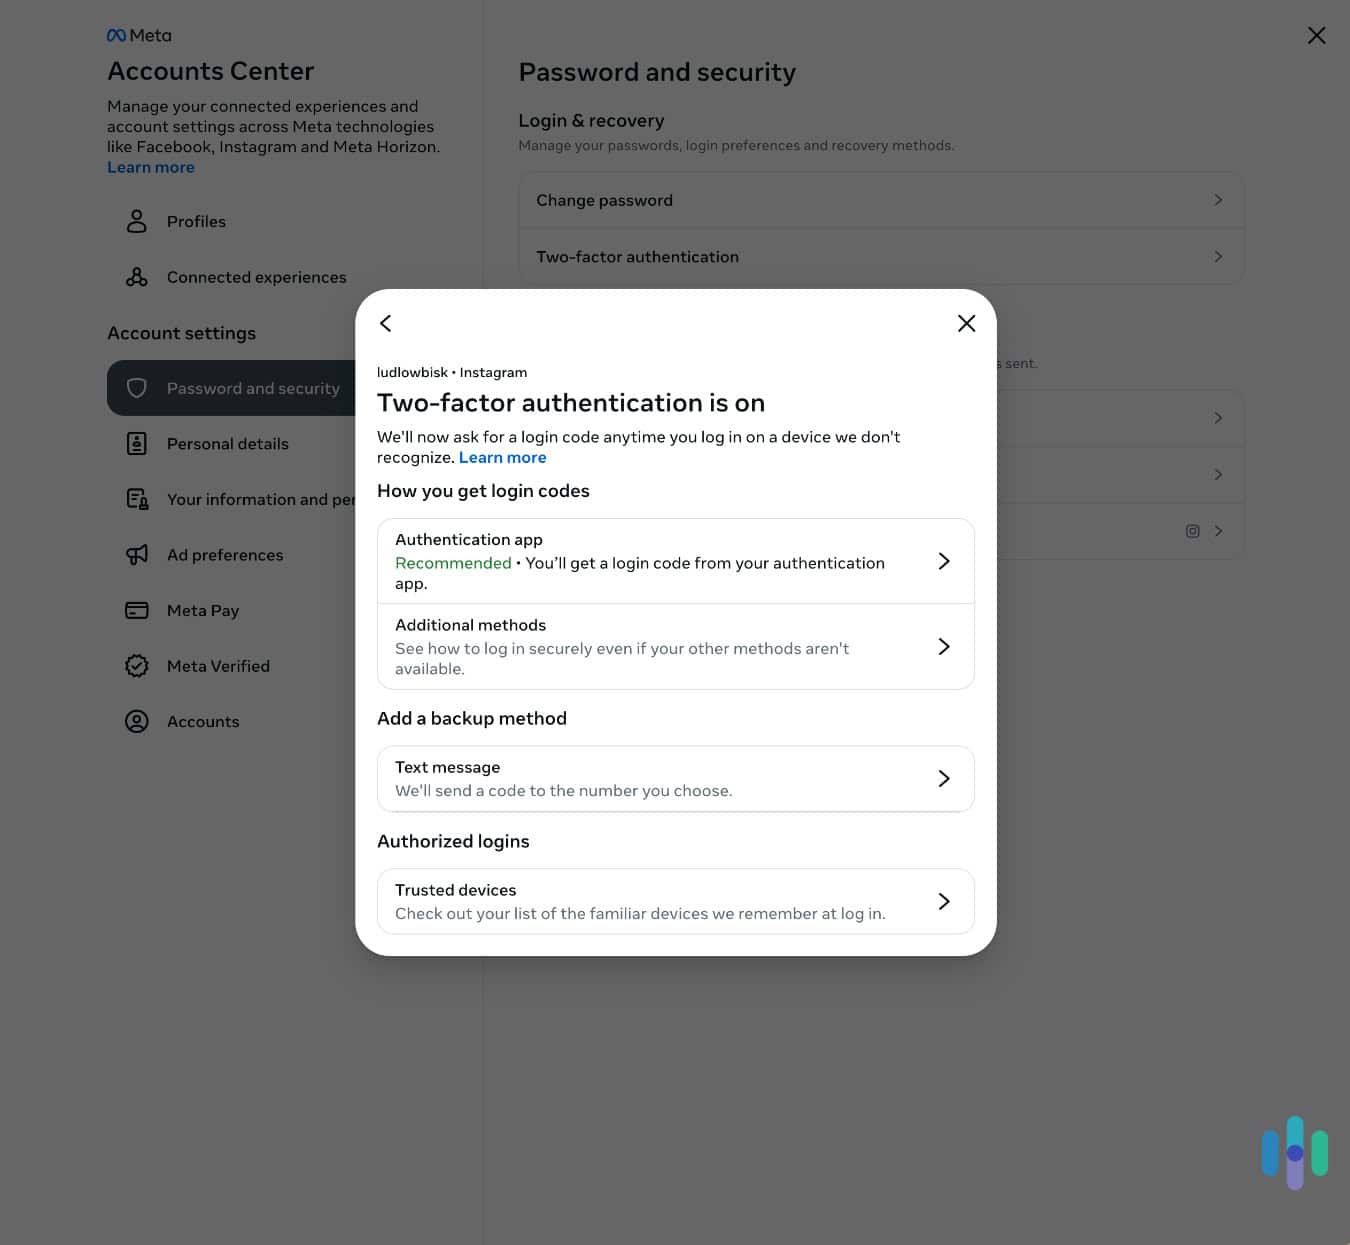Viewport: 1350px width, 1245px height.
Task: Click the Meta Verified badge icon
Action: (136, 665)
